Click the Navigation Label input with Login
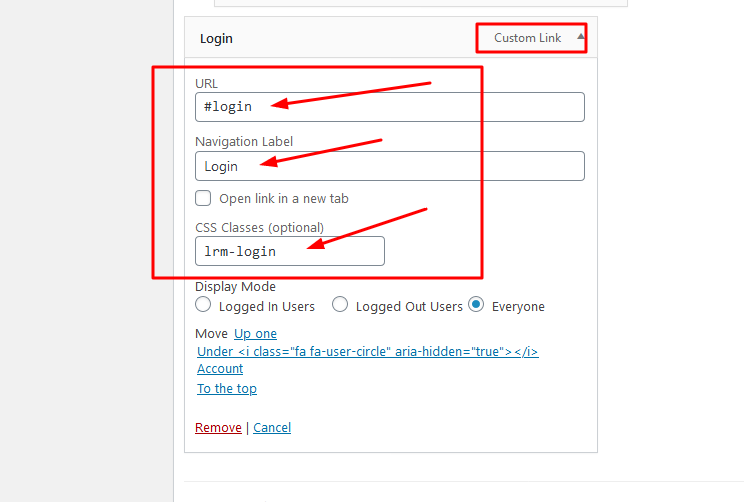Image resolution: width=744 pixels, height=502 pixels. (390, 166)
